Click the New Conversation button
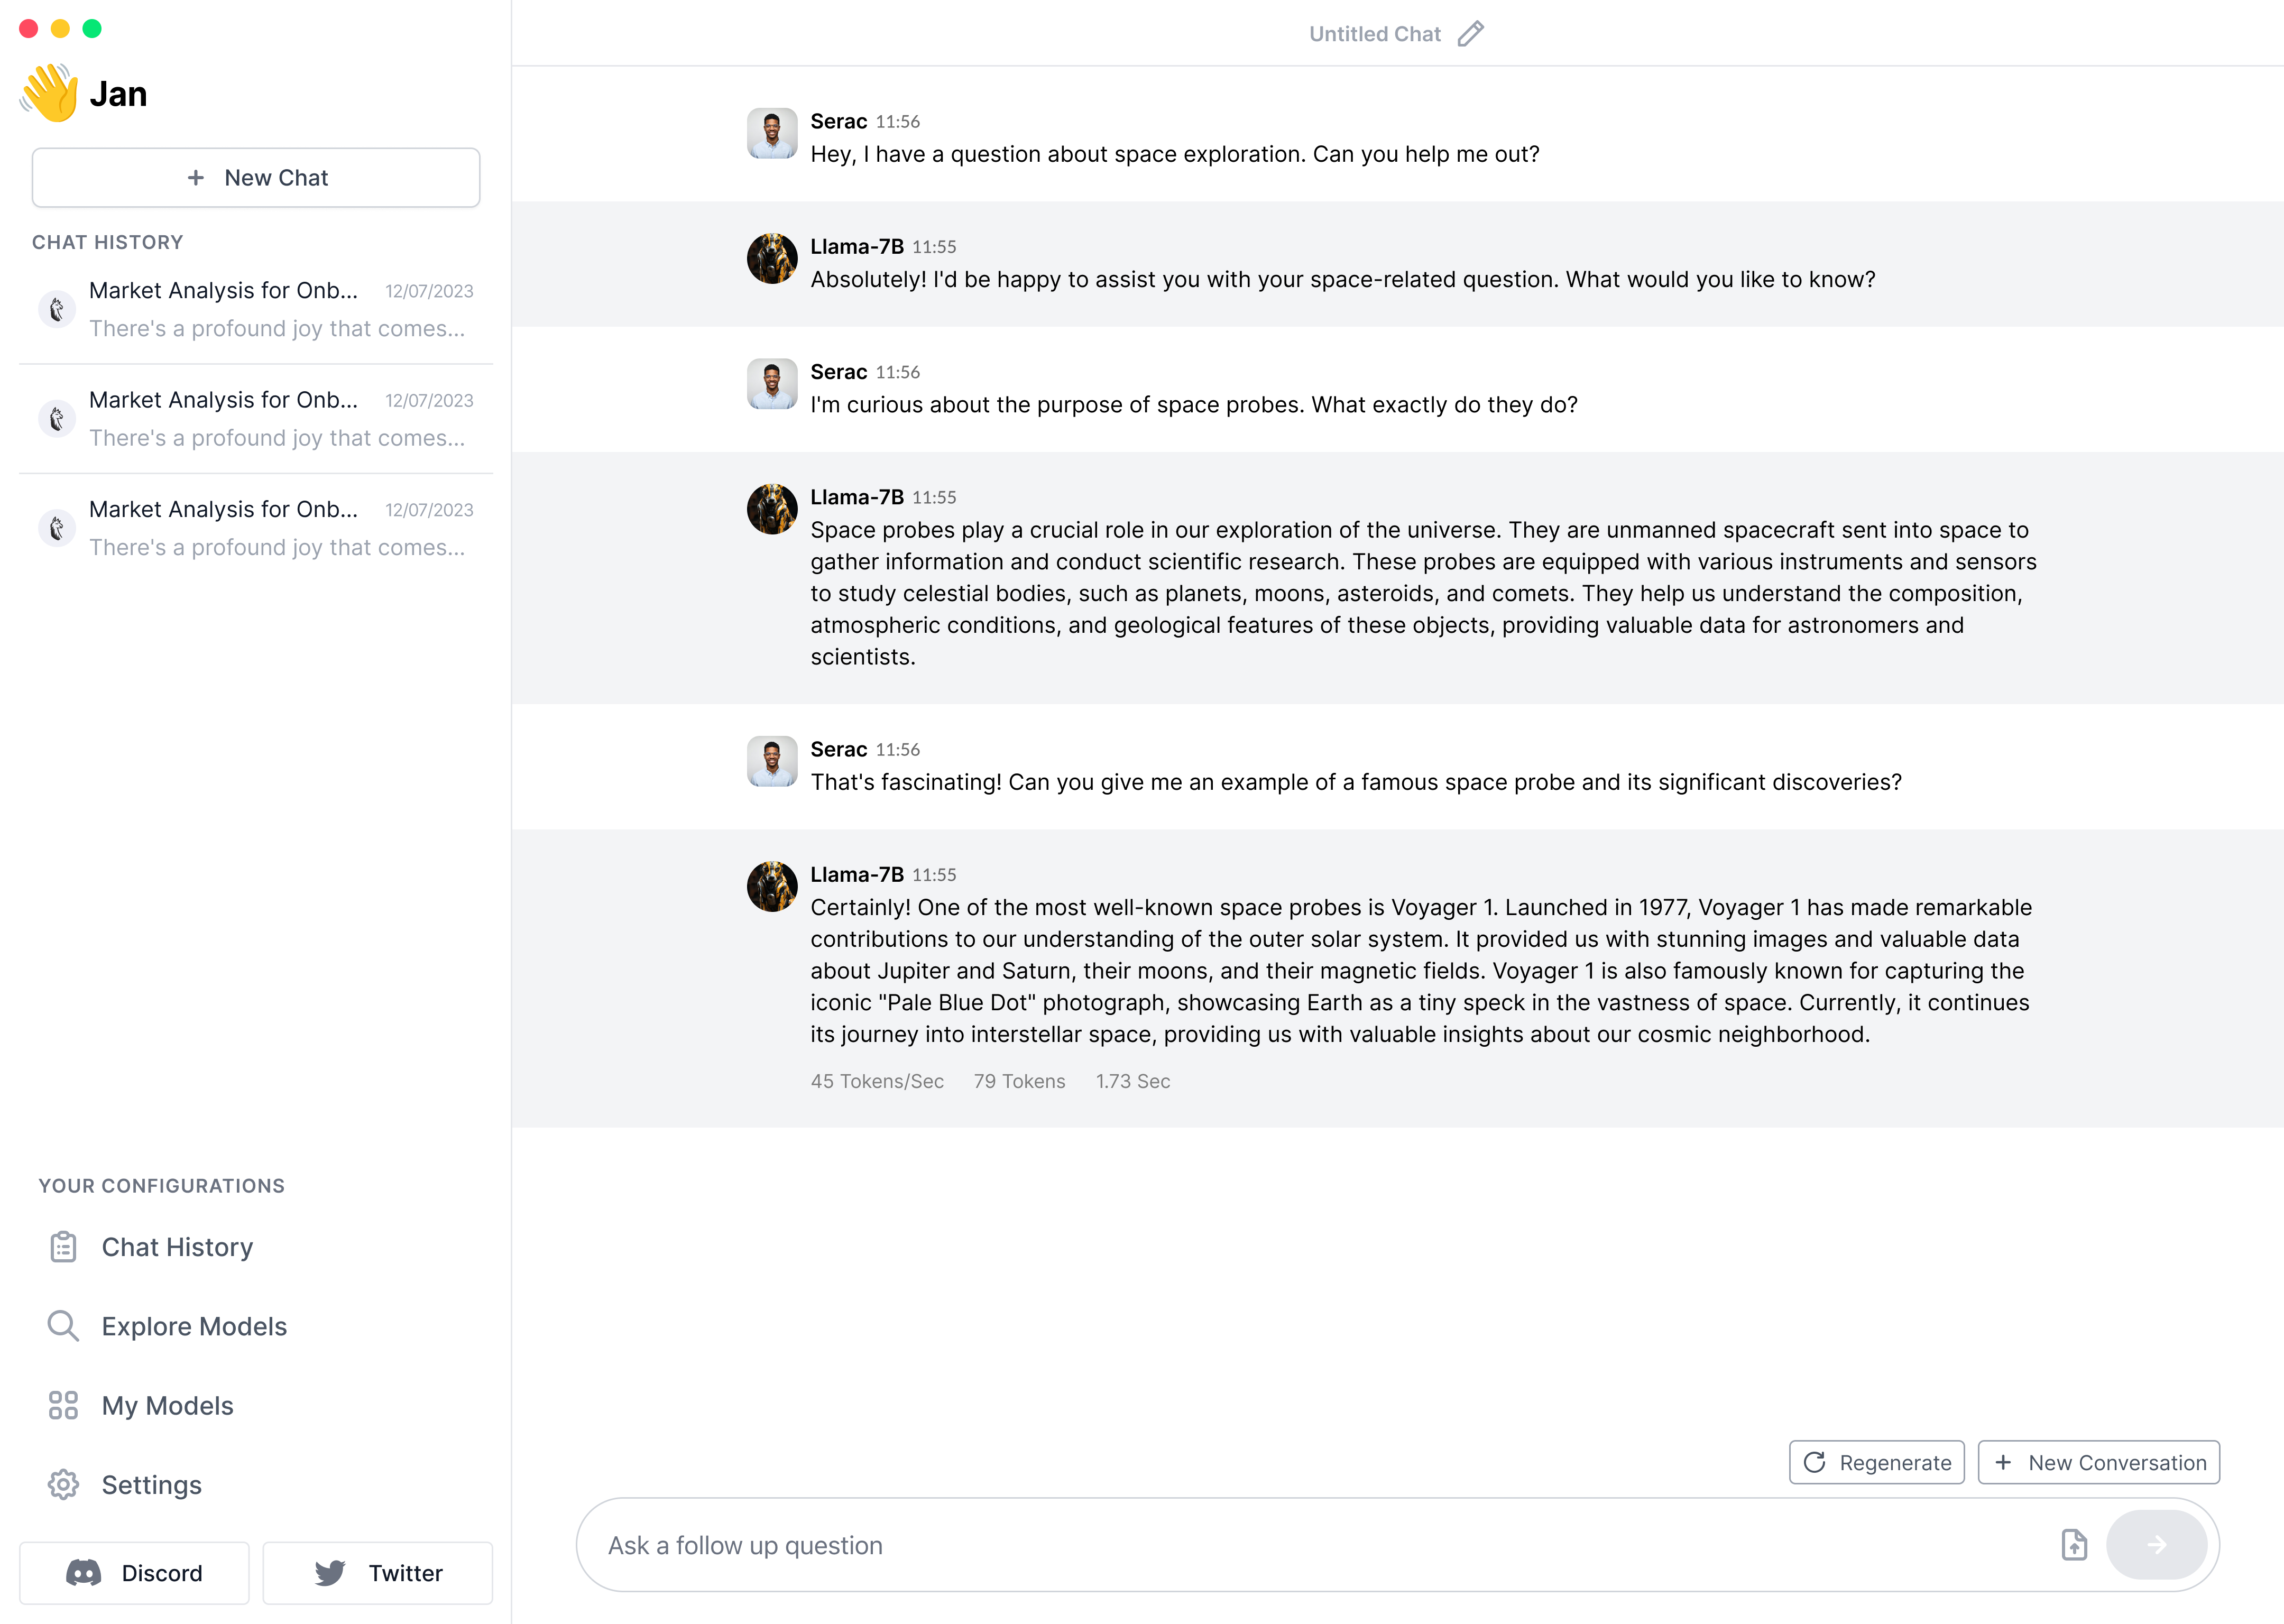Screen dimensions: 2284x1624 (x=2098, y=1462)
